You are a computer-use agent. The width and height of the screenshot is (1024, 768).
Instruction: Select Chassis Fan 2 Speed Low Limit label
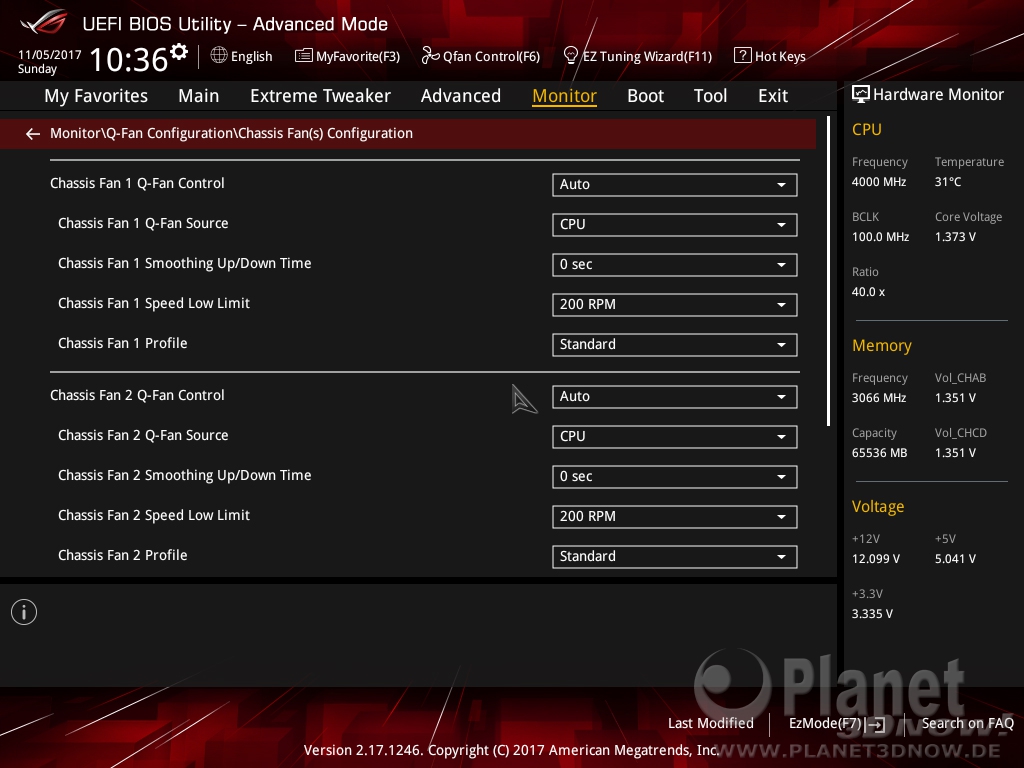(153, 515)
